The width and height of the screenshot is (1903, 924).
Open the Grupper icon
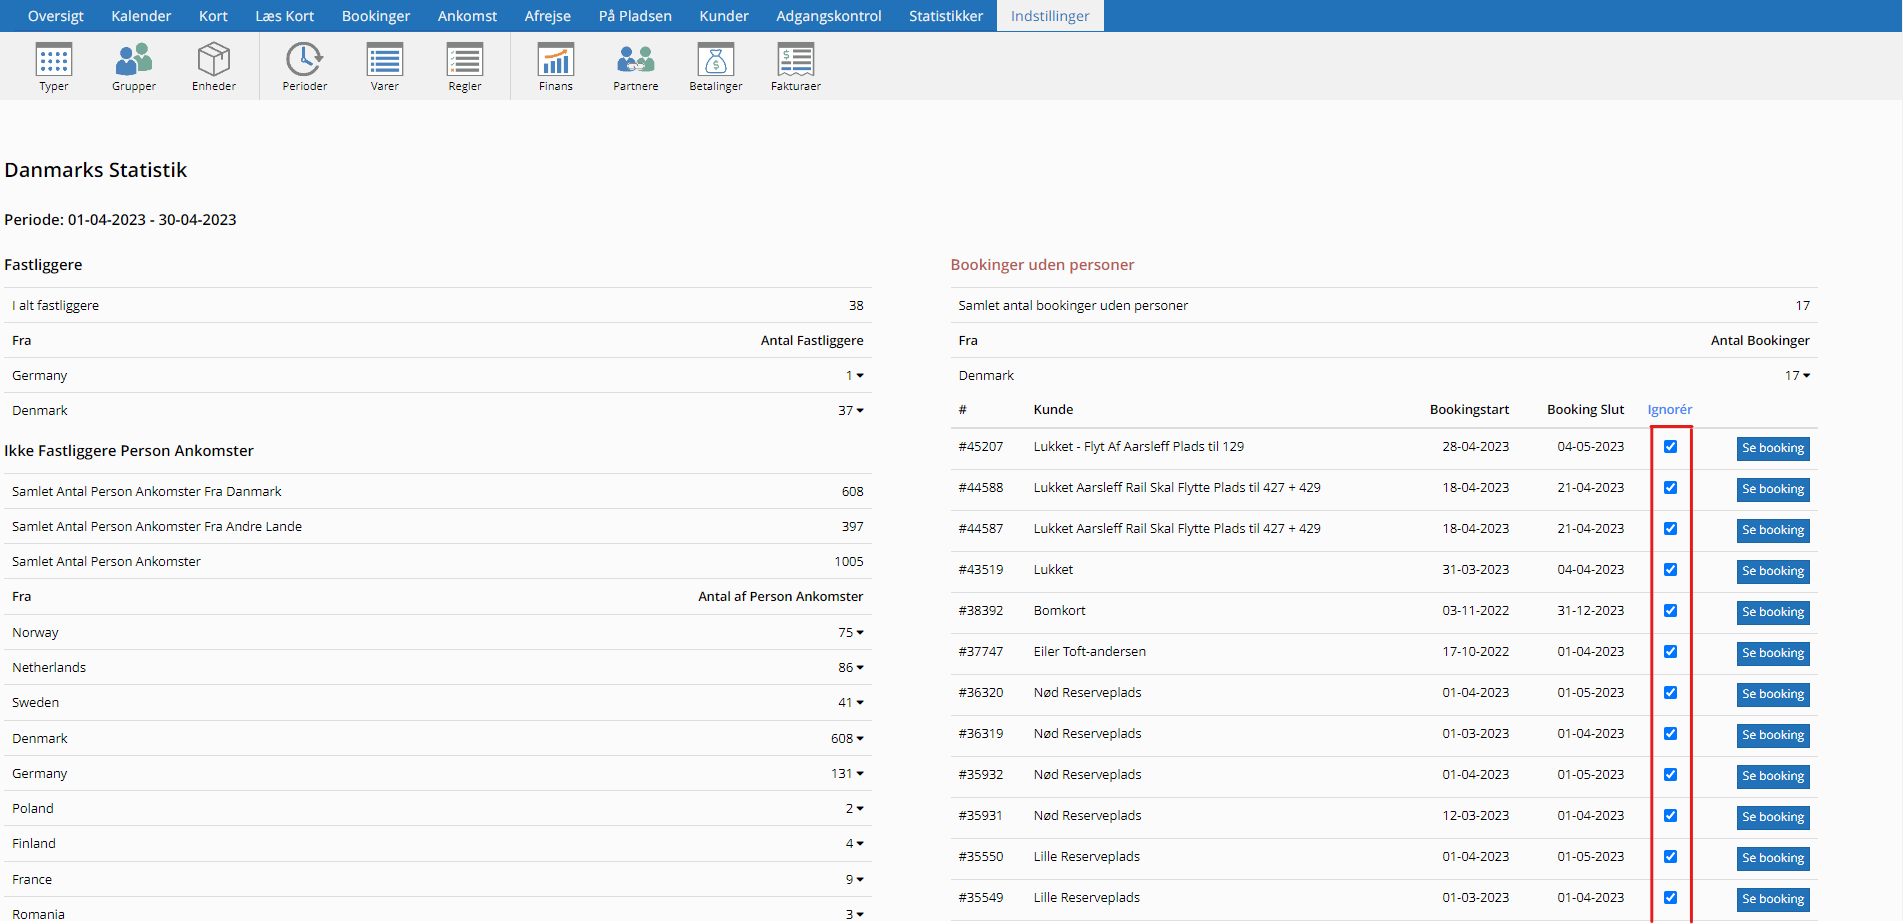(x=133, y=62)
